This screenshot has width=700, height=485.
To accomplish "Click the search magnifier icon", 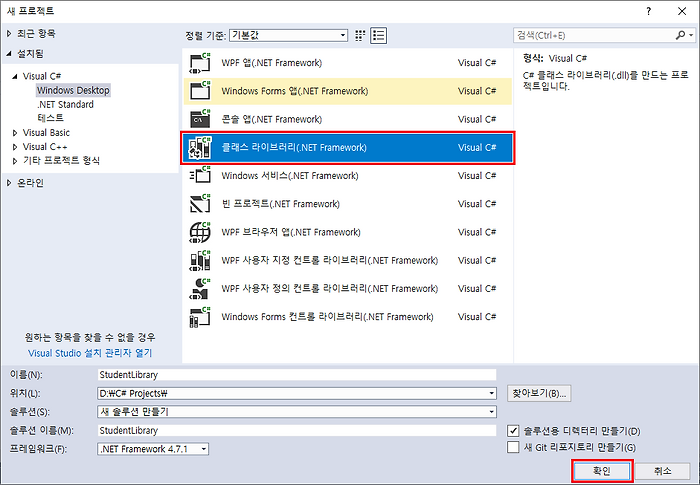I will pyautogui.click(x=680, y=35).
